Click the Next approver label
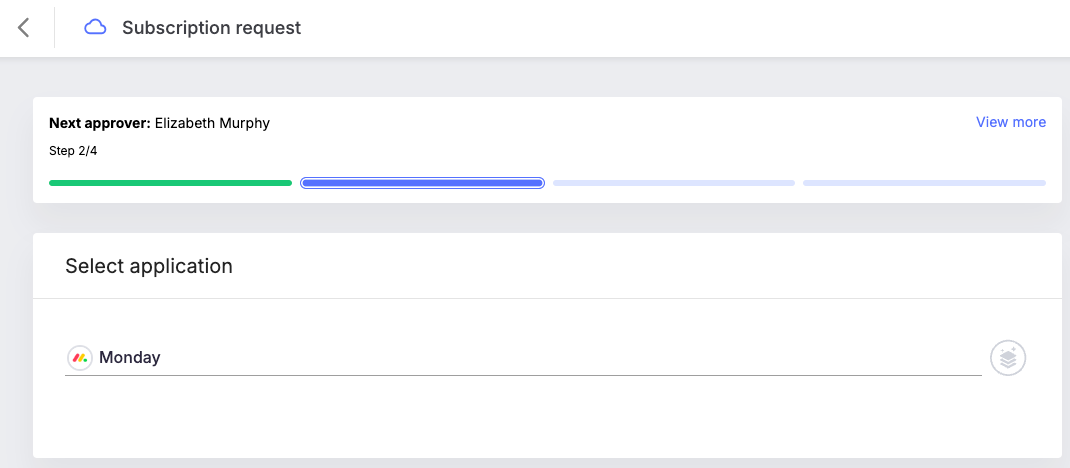The height and width of the screenshot is (468, 1070). 100,123
